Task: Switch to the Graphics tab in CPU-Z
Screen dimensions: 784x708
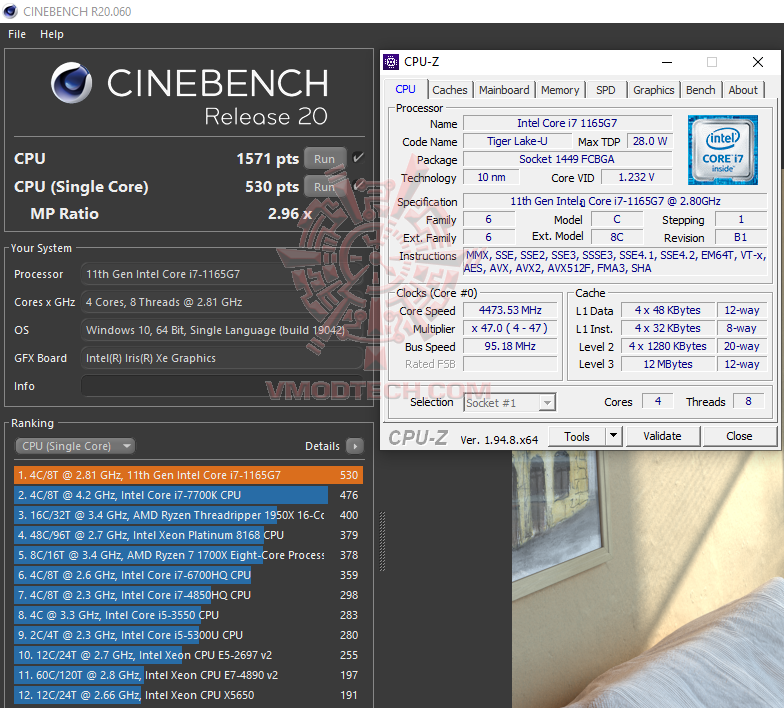Action: click(x=654, y=90)
